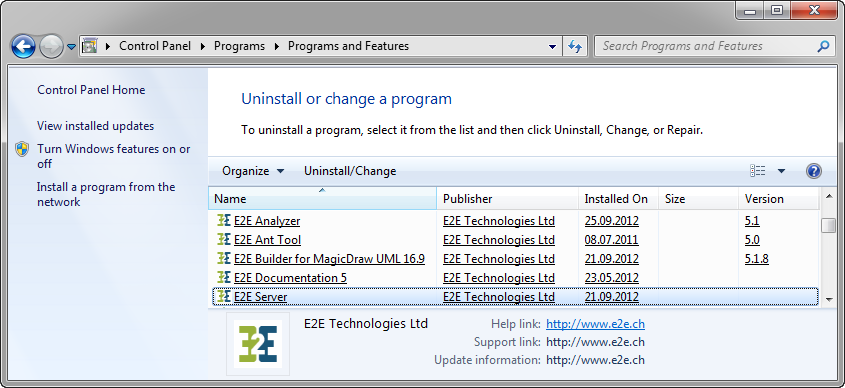Click the list's scroll down arrow
845x388 pixels.
click(828, 299)
